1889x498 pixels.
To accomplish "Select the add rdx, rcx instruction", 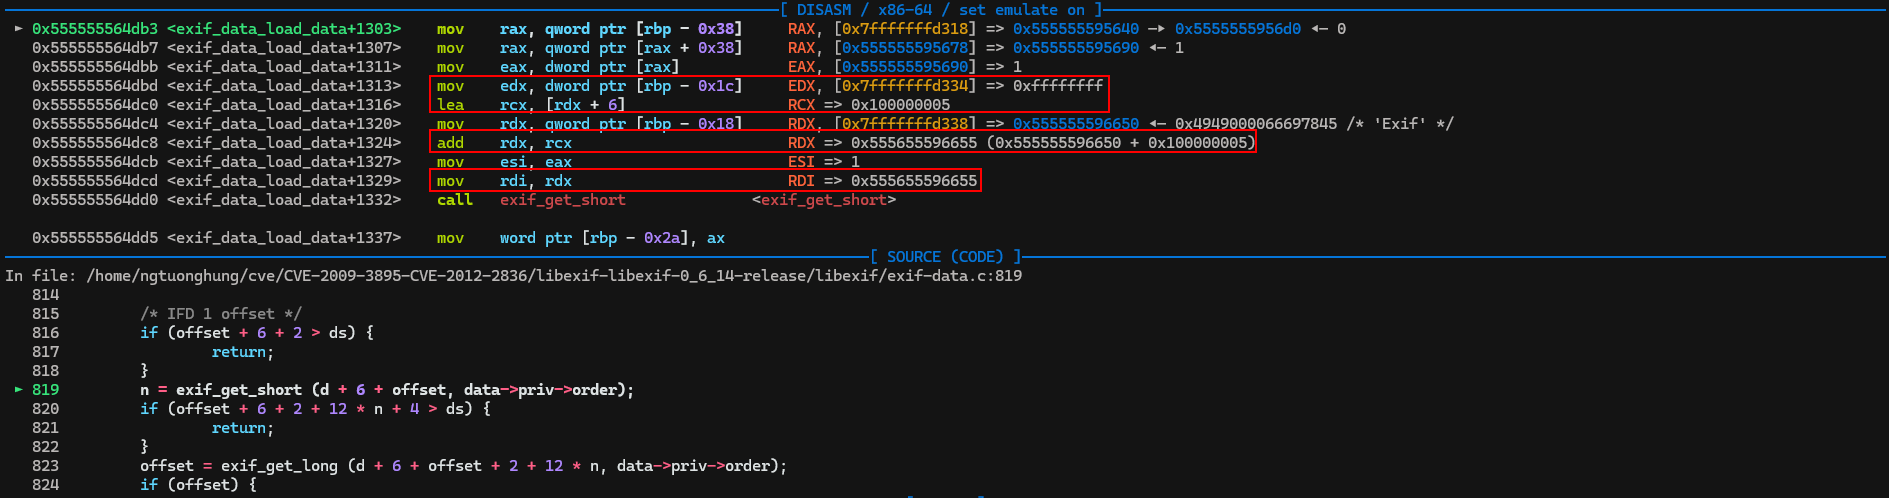I will (504, 143).
